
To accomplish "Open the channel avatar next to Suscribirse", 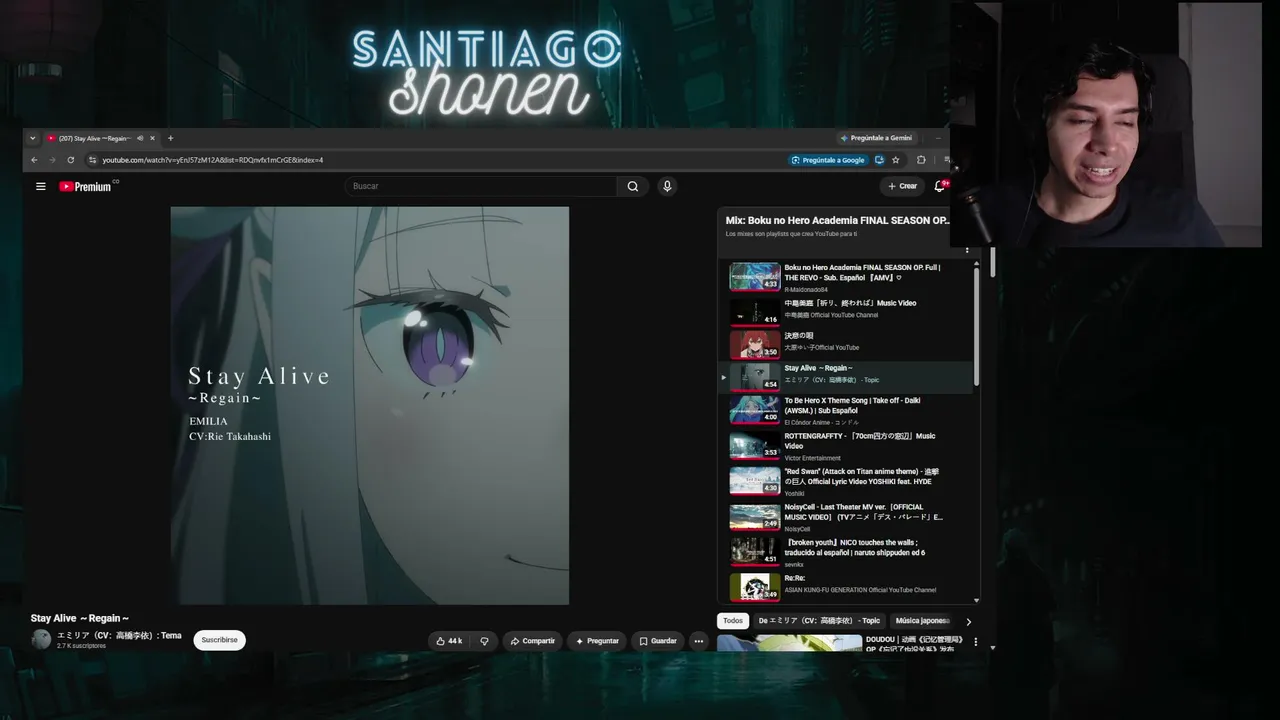I will tap(41, 640).
